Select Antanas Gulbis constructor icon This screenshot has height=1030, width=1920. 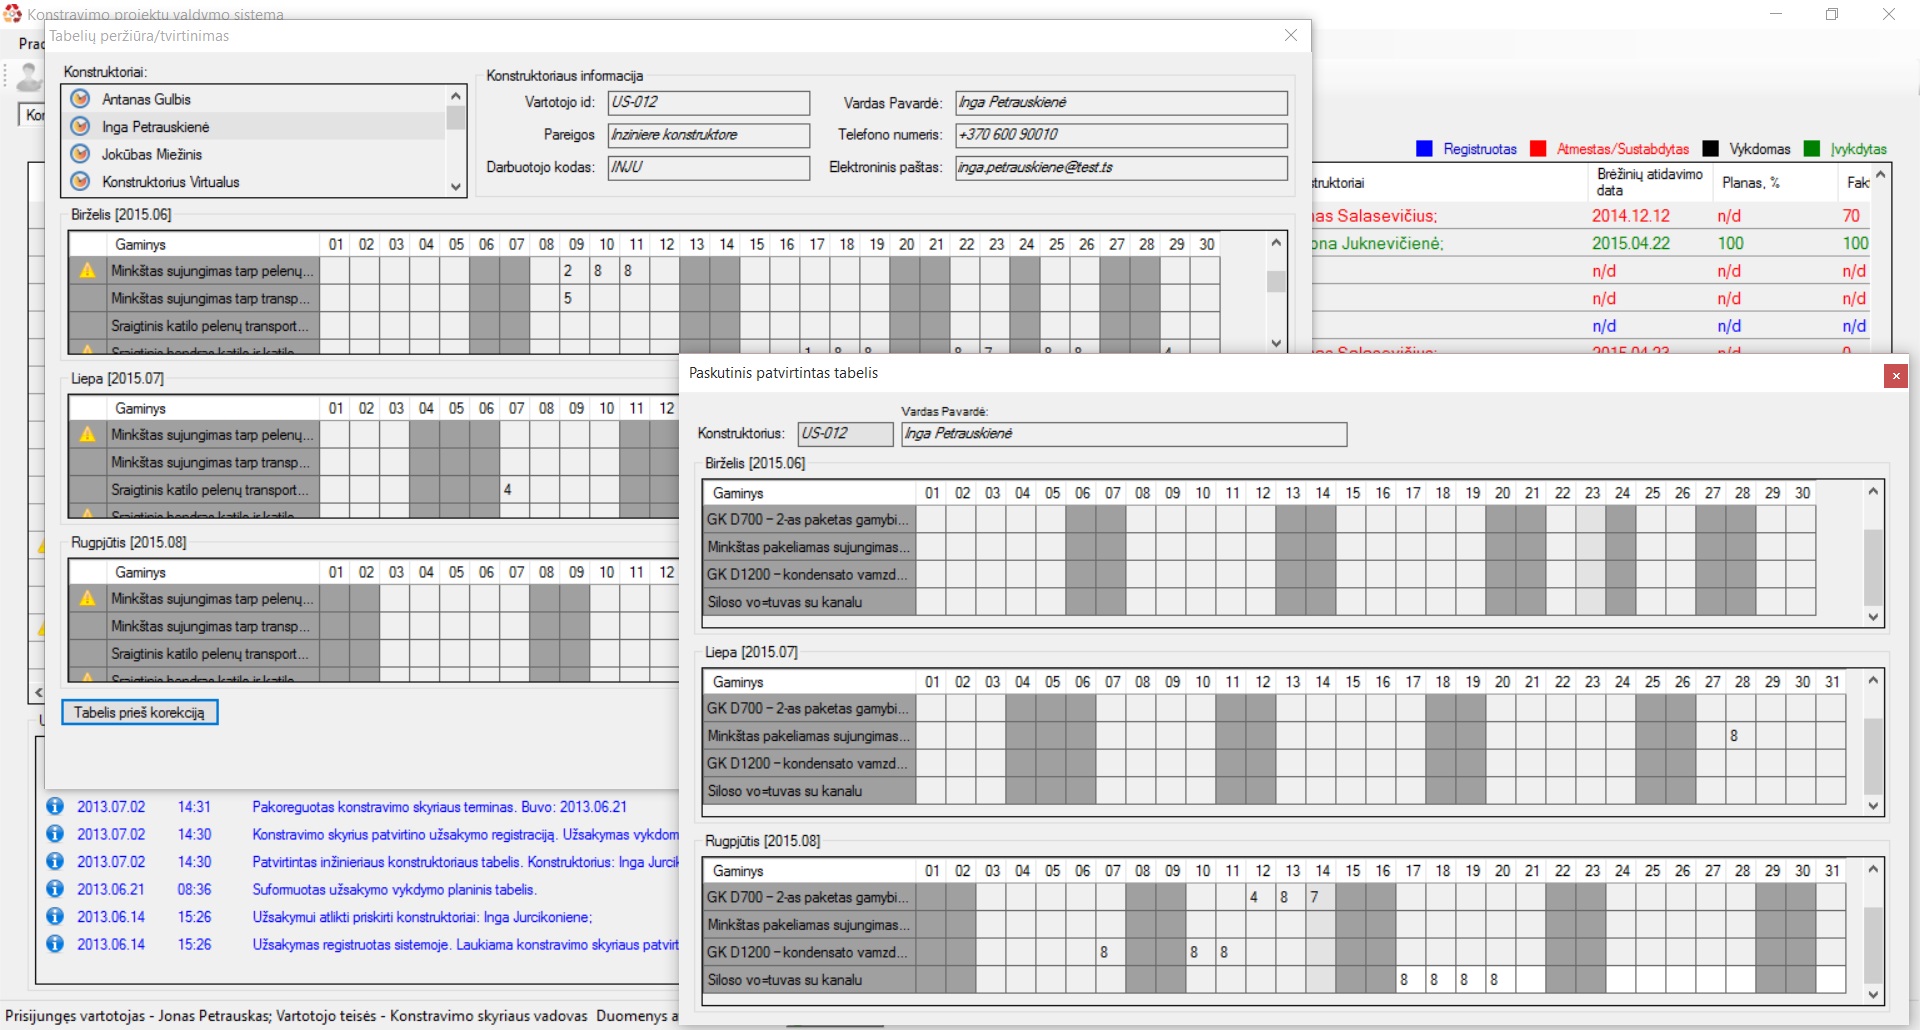(x=81, y=99)
